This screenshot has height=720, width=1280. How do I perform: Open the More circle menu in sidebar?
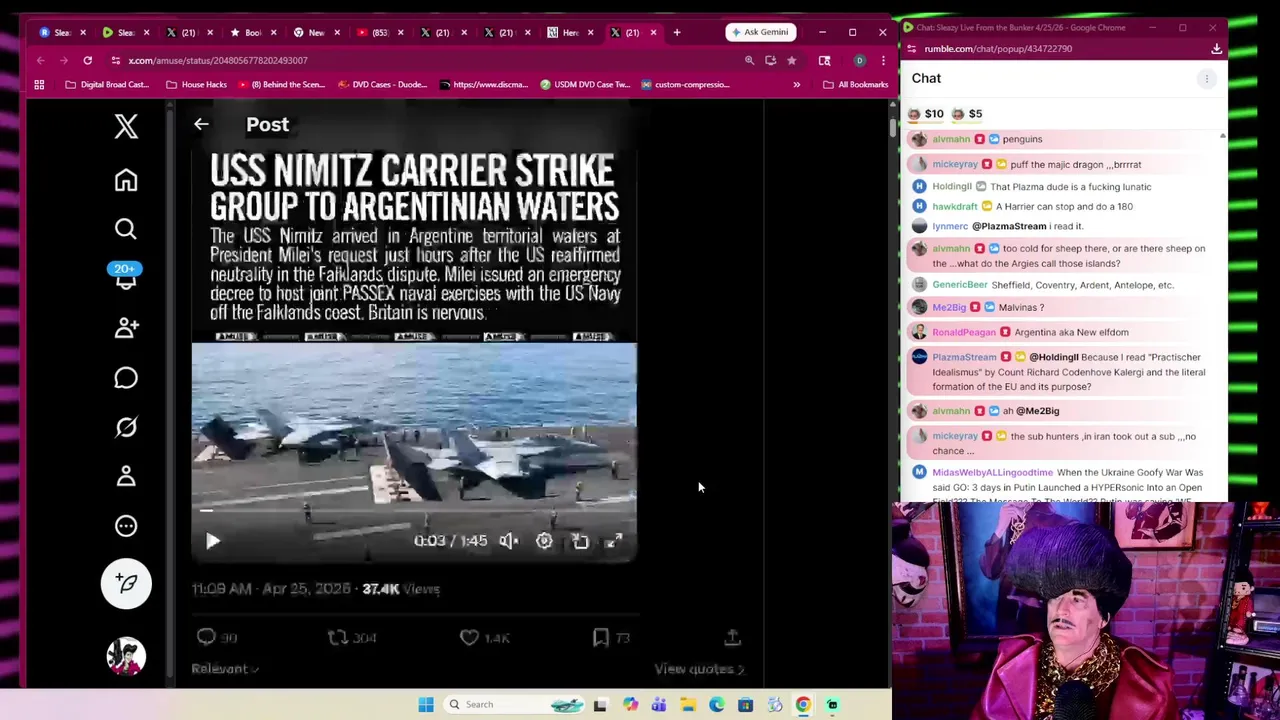(x=126, y=526)
